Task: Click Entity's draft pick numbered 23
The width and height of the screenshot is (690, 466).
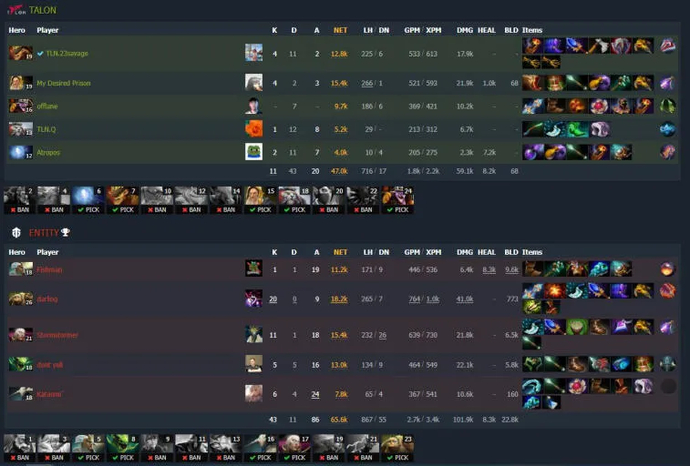Action: click(397, 448)
